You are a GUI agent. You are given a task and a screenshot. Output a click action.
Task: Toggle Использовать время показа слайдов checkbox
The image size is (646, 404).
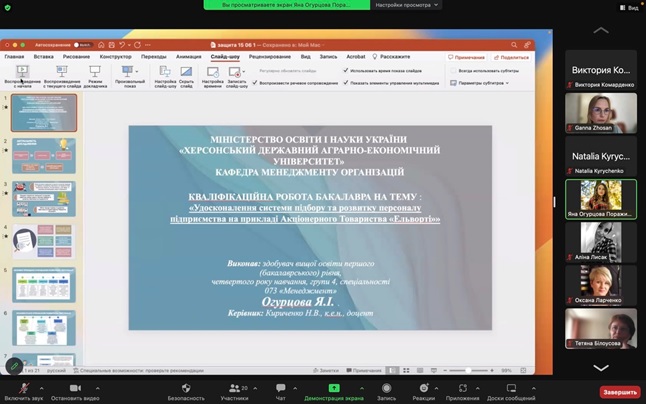[346, 70]
